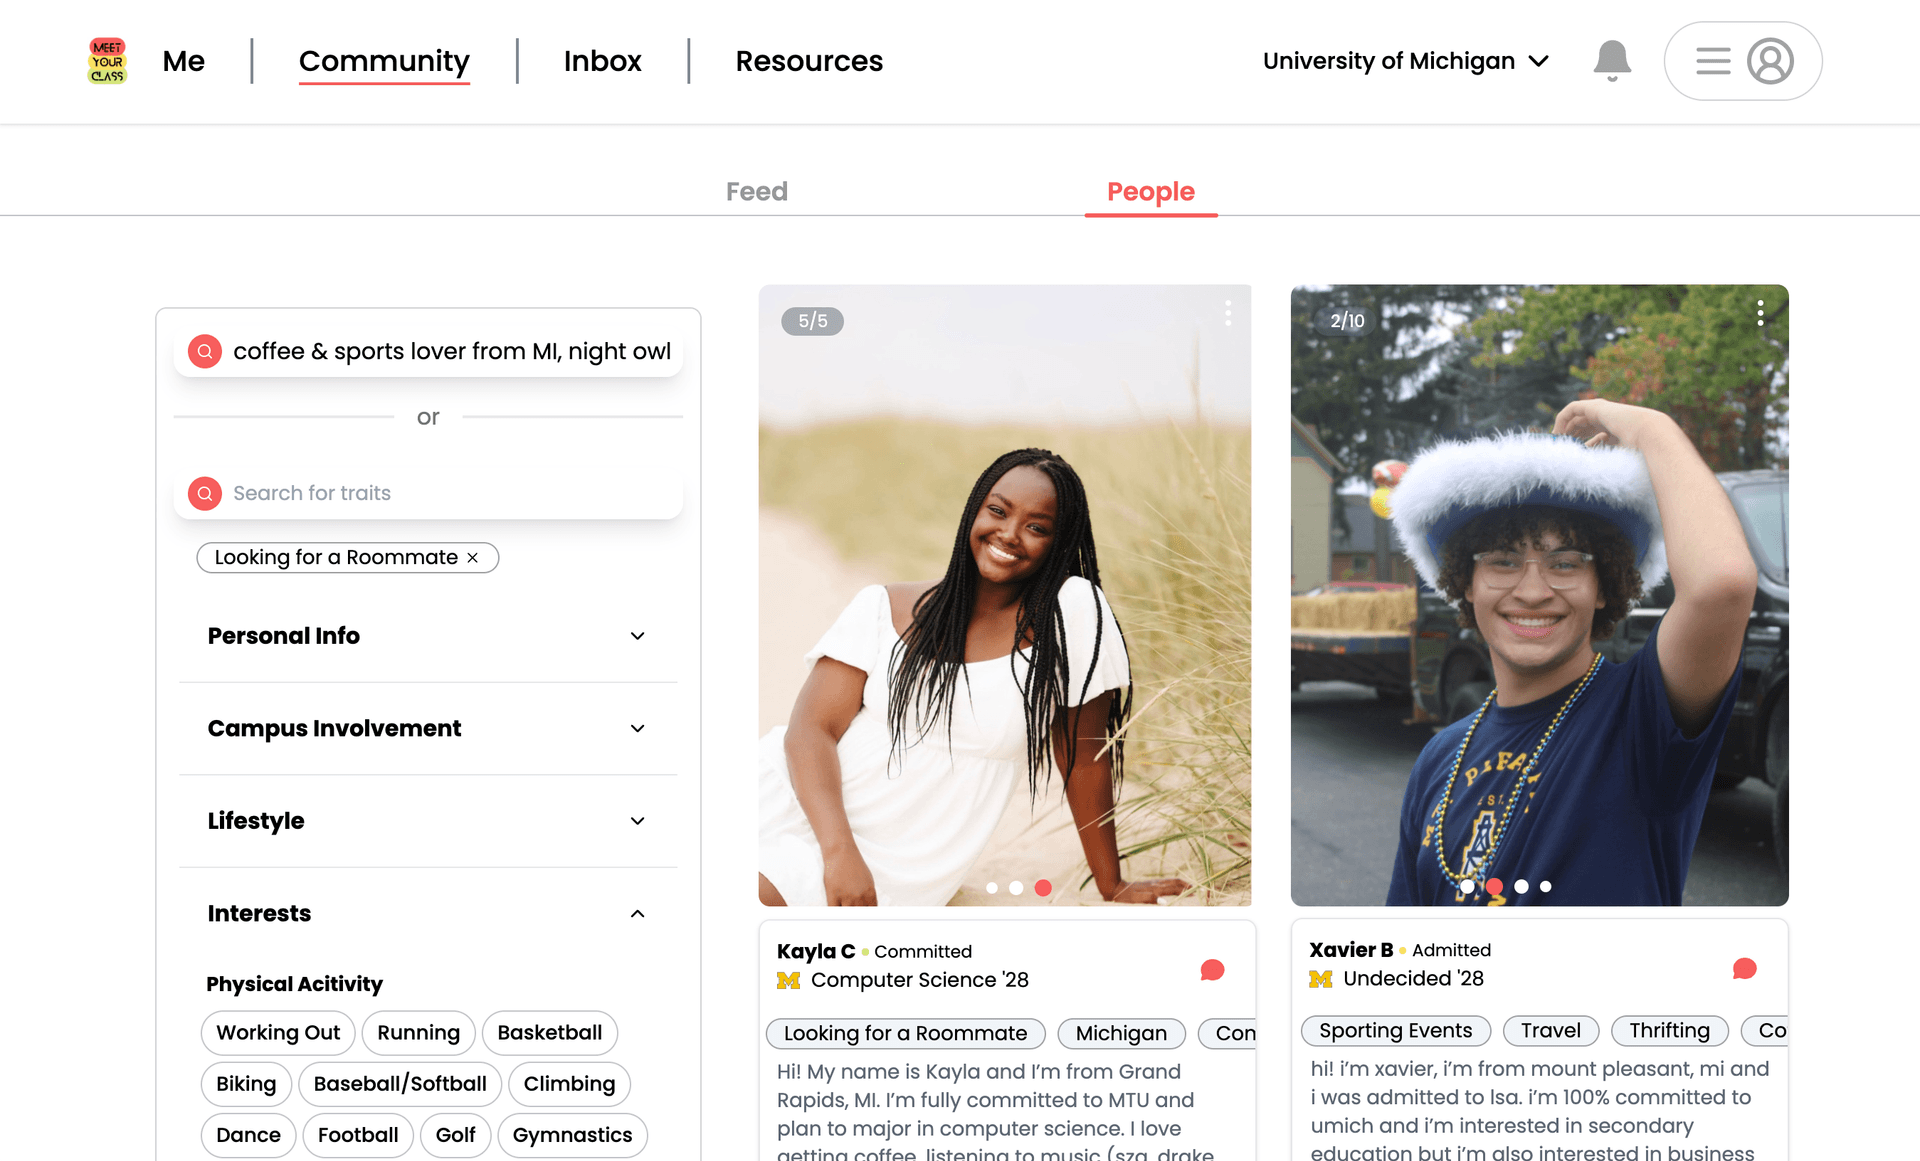Open the profile account menu icon
This screenshot has width=1920, height=1161.
tap(1771, 61)
